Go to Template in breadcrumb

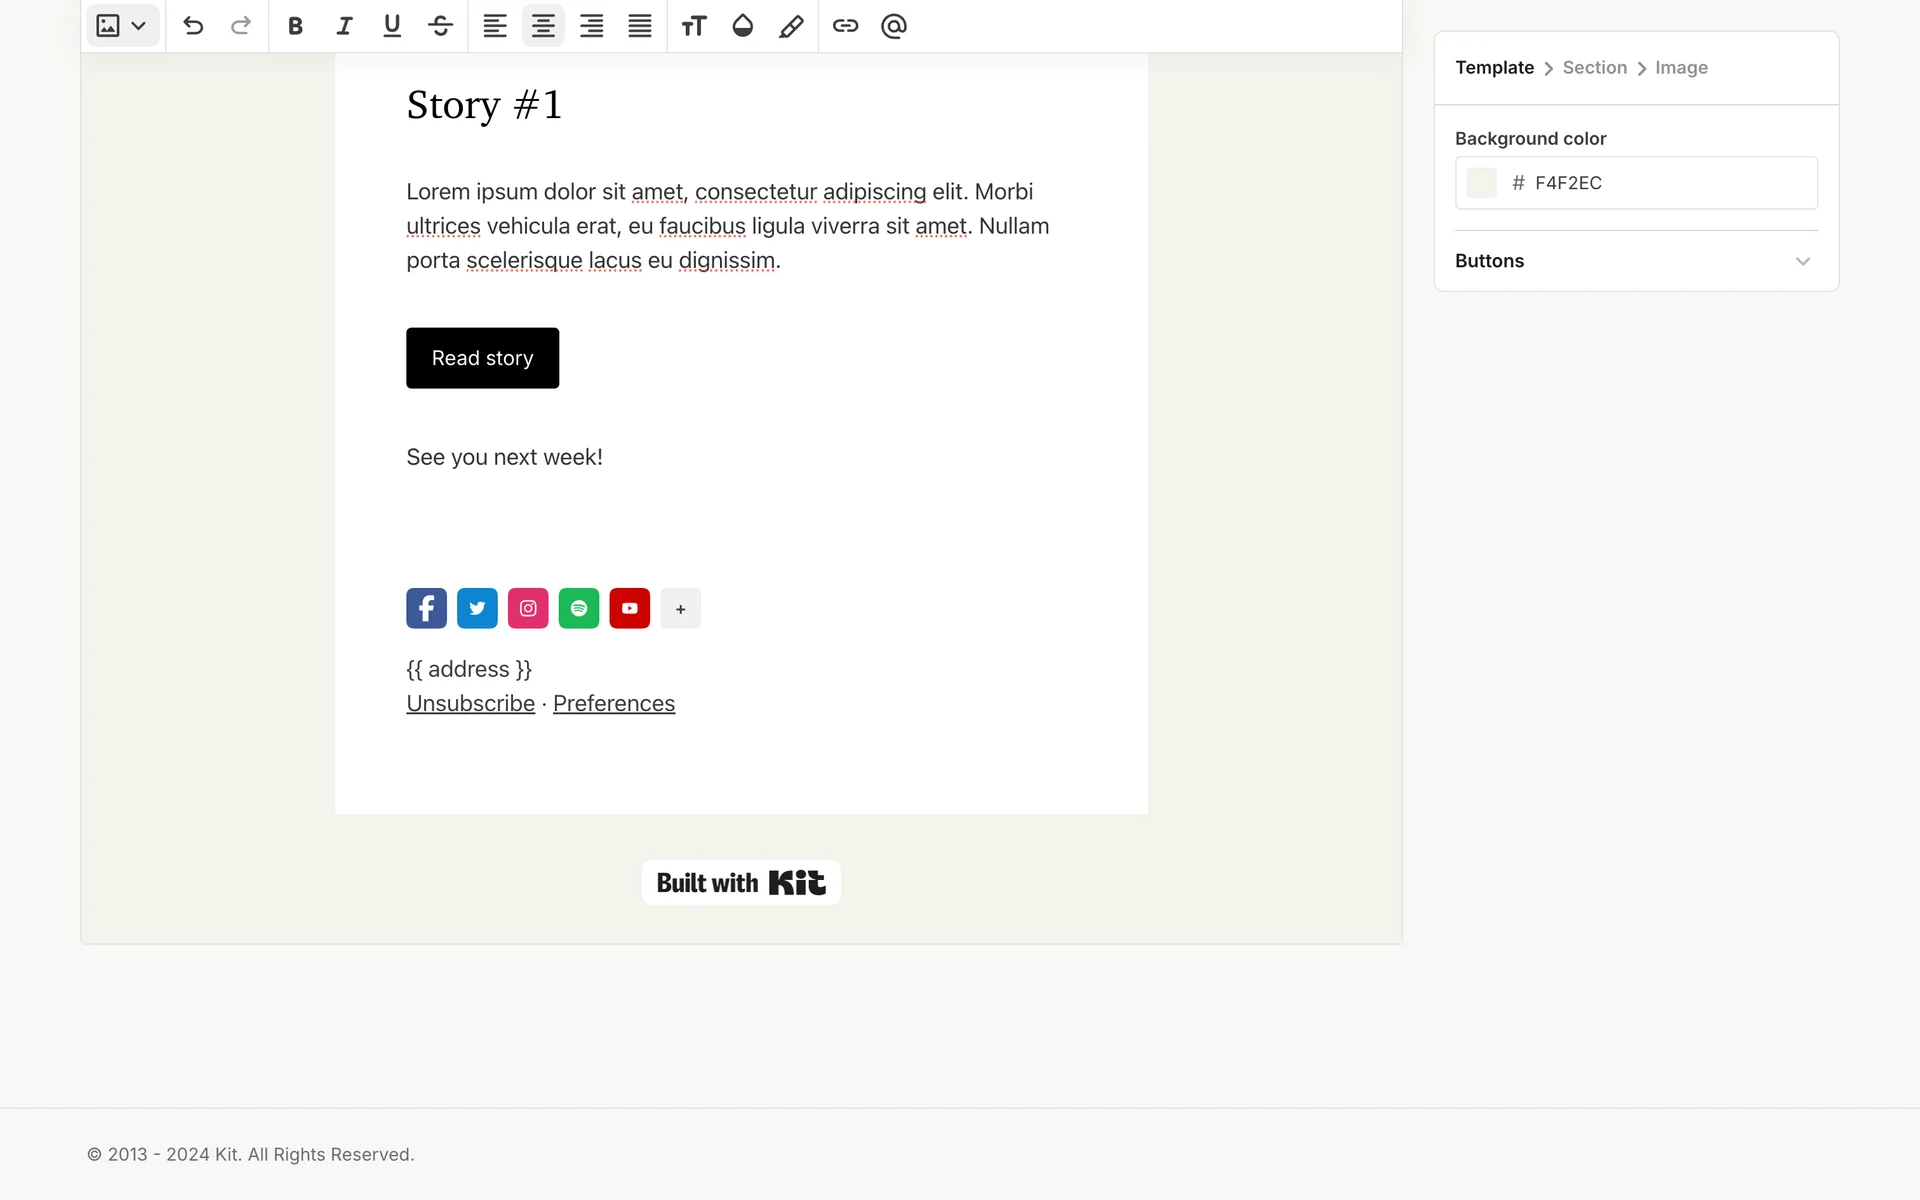1494,68
